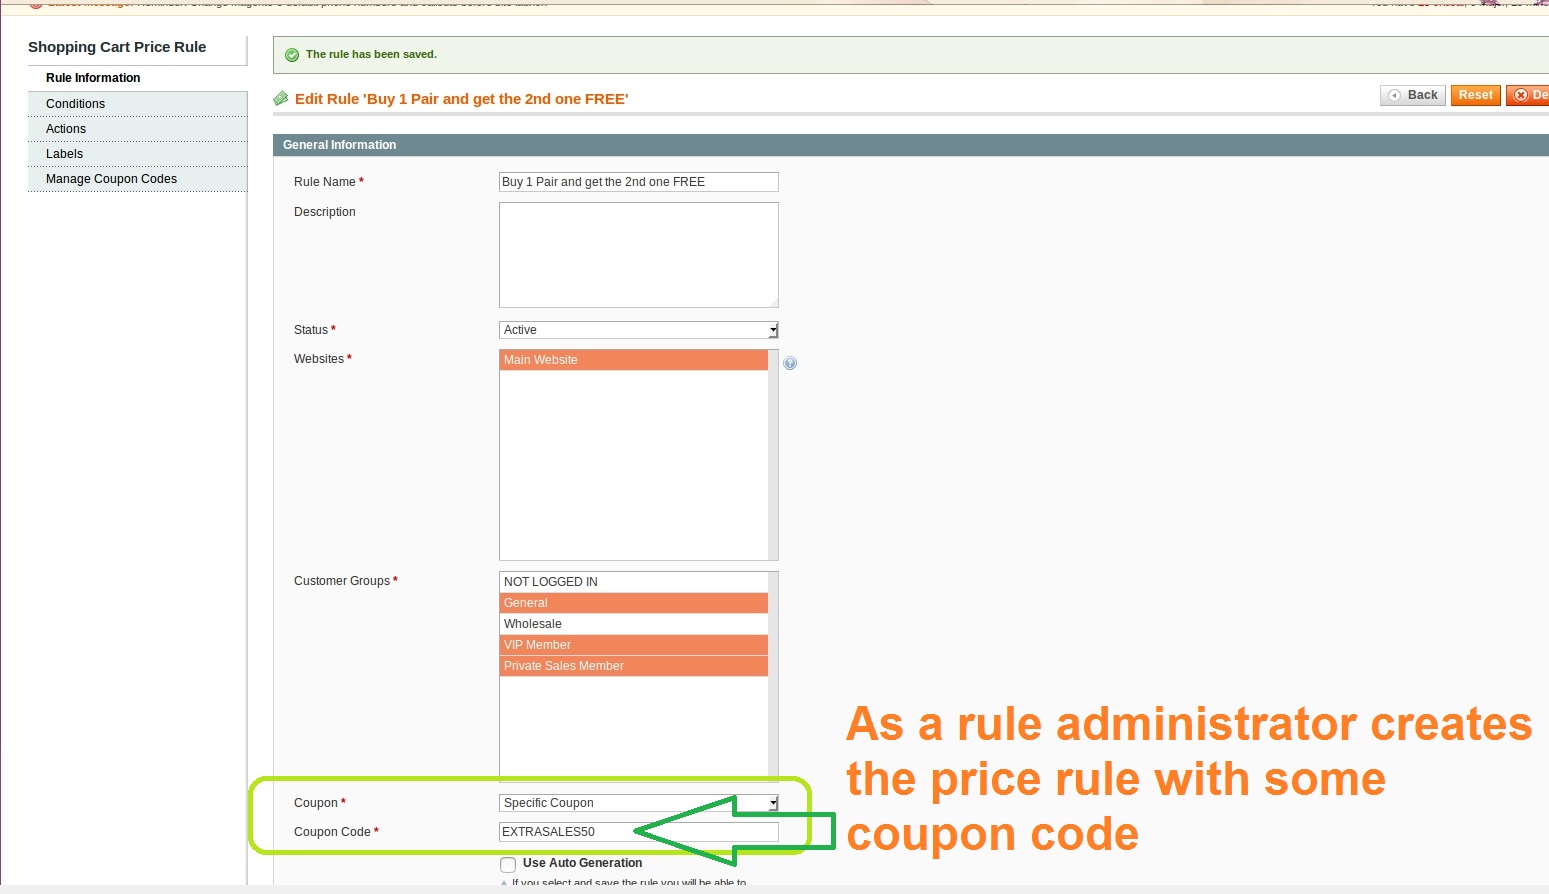Select the Wholesale customer group
This screenshot has width=1549, height=894.
click(634, 624)
